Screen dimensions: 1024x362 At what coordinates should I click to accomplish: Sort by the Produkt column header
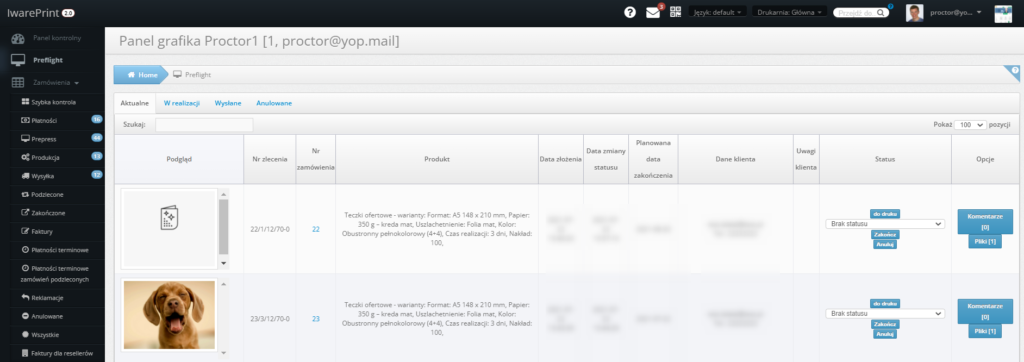(x=437, y=159)
